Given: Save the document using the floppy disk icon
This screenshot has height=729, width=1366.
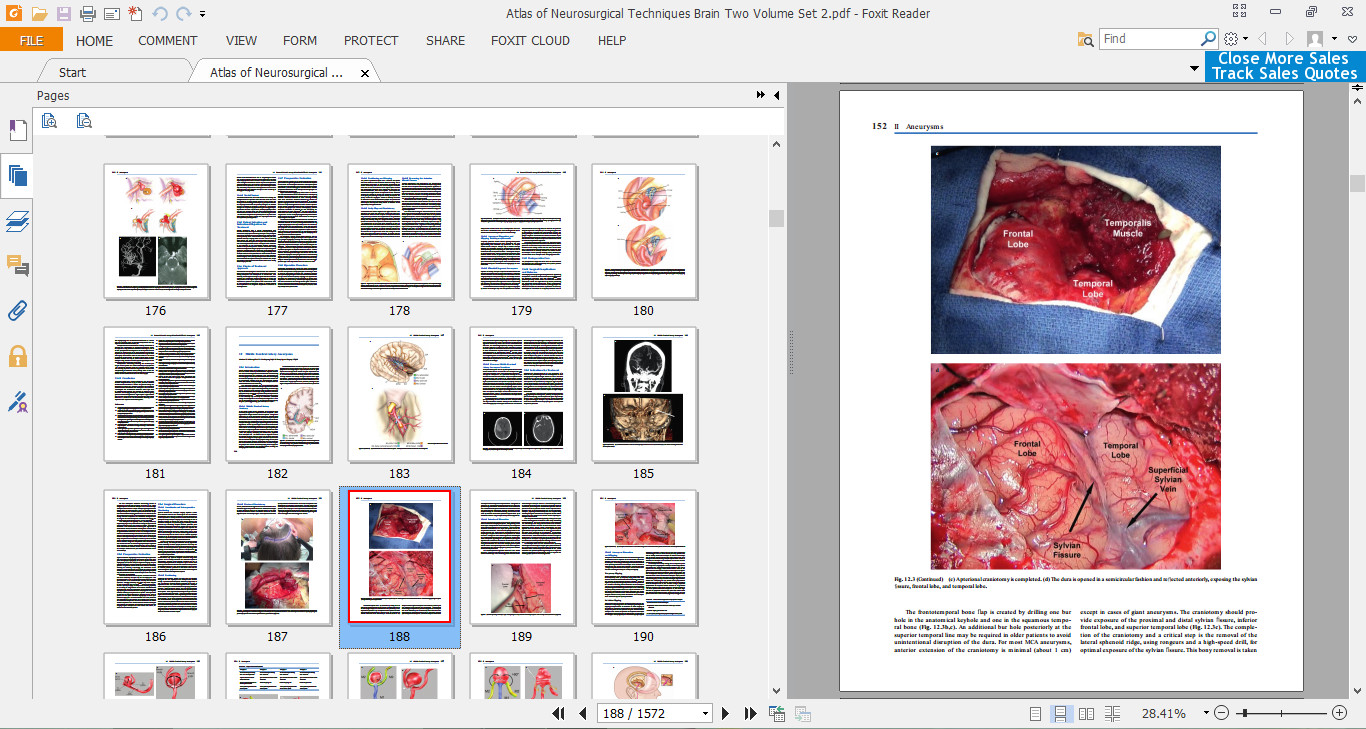Looking at the screenshot, I should tap(63, 14).
